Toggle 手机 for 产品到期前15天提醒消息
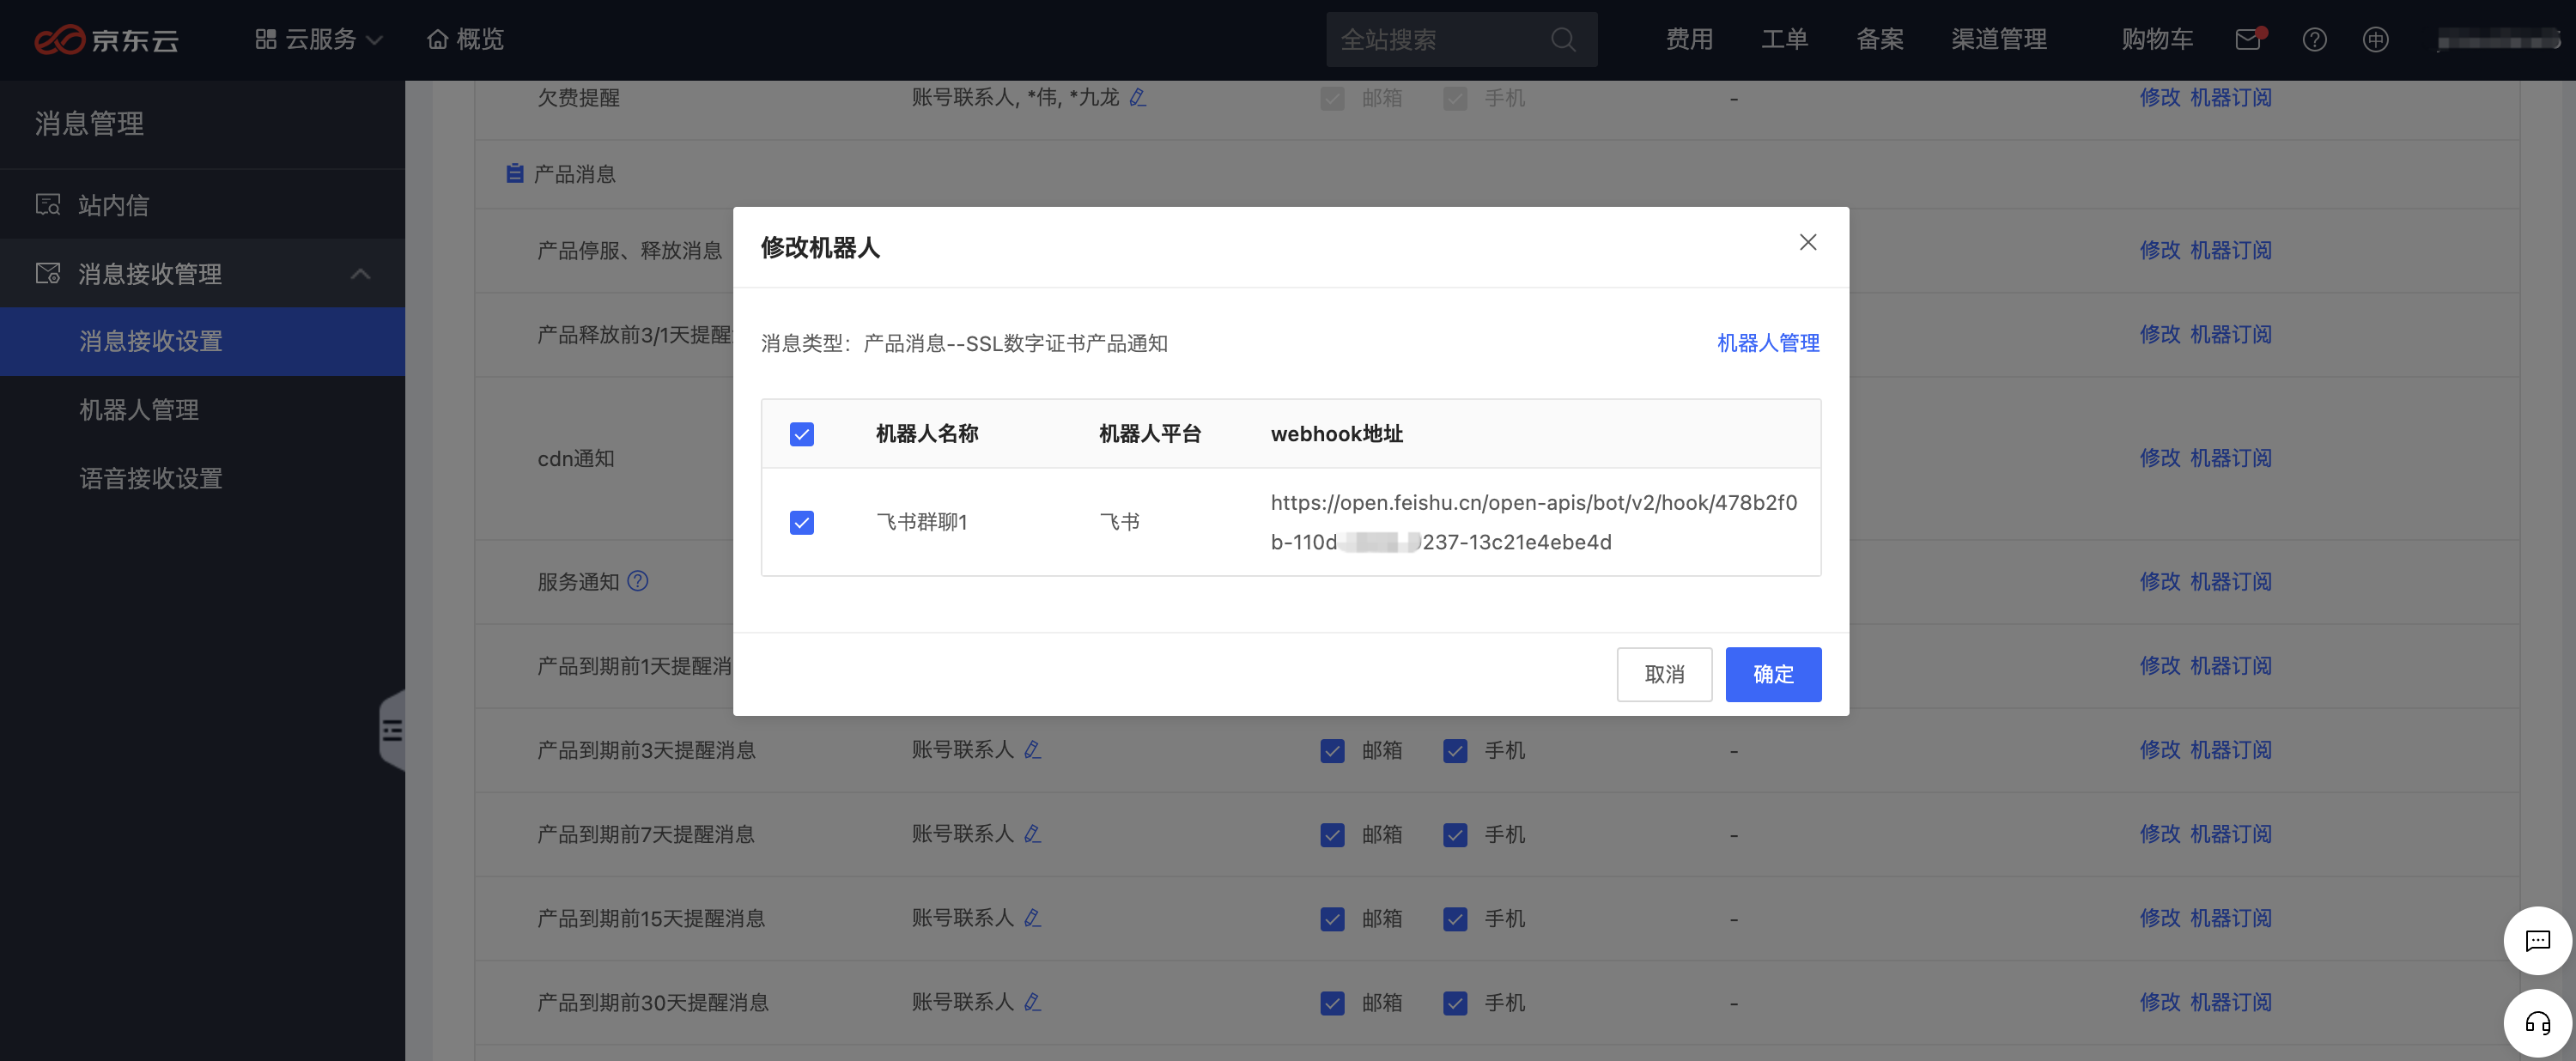Viewport: 2576px width, 1061px height. [1455, 918]
